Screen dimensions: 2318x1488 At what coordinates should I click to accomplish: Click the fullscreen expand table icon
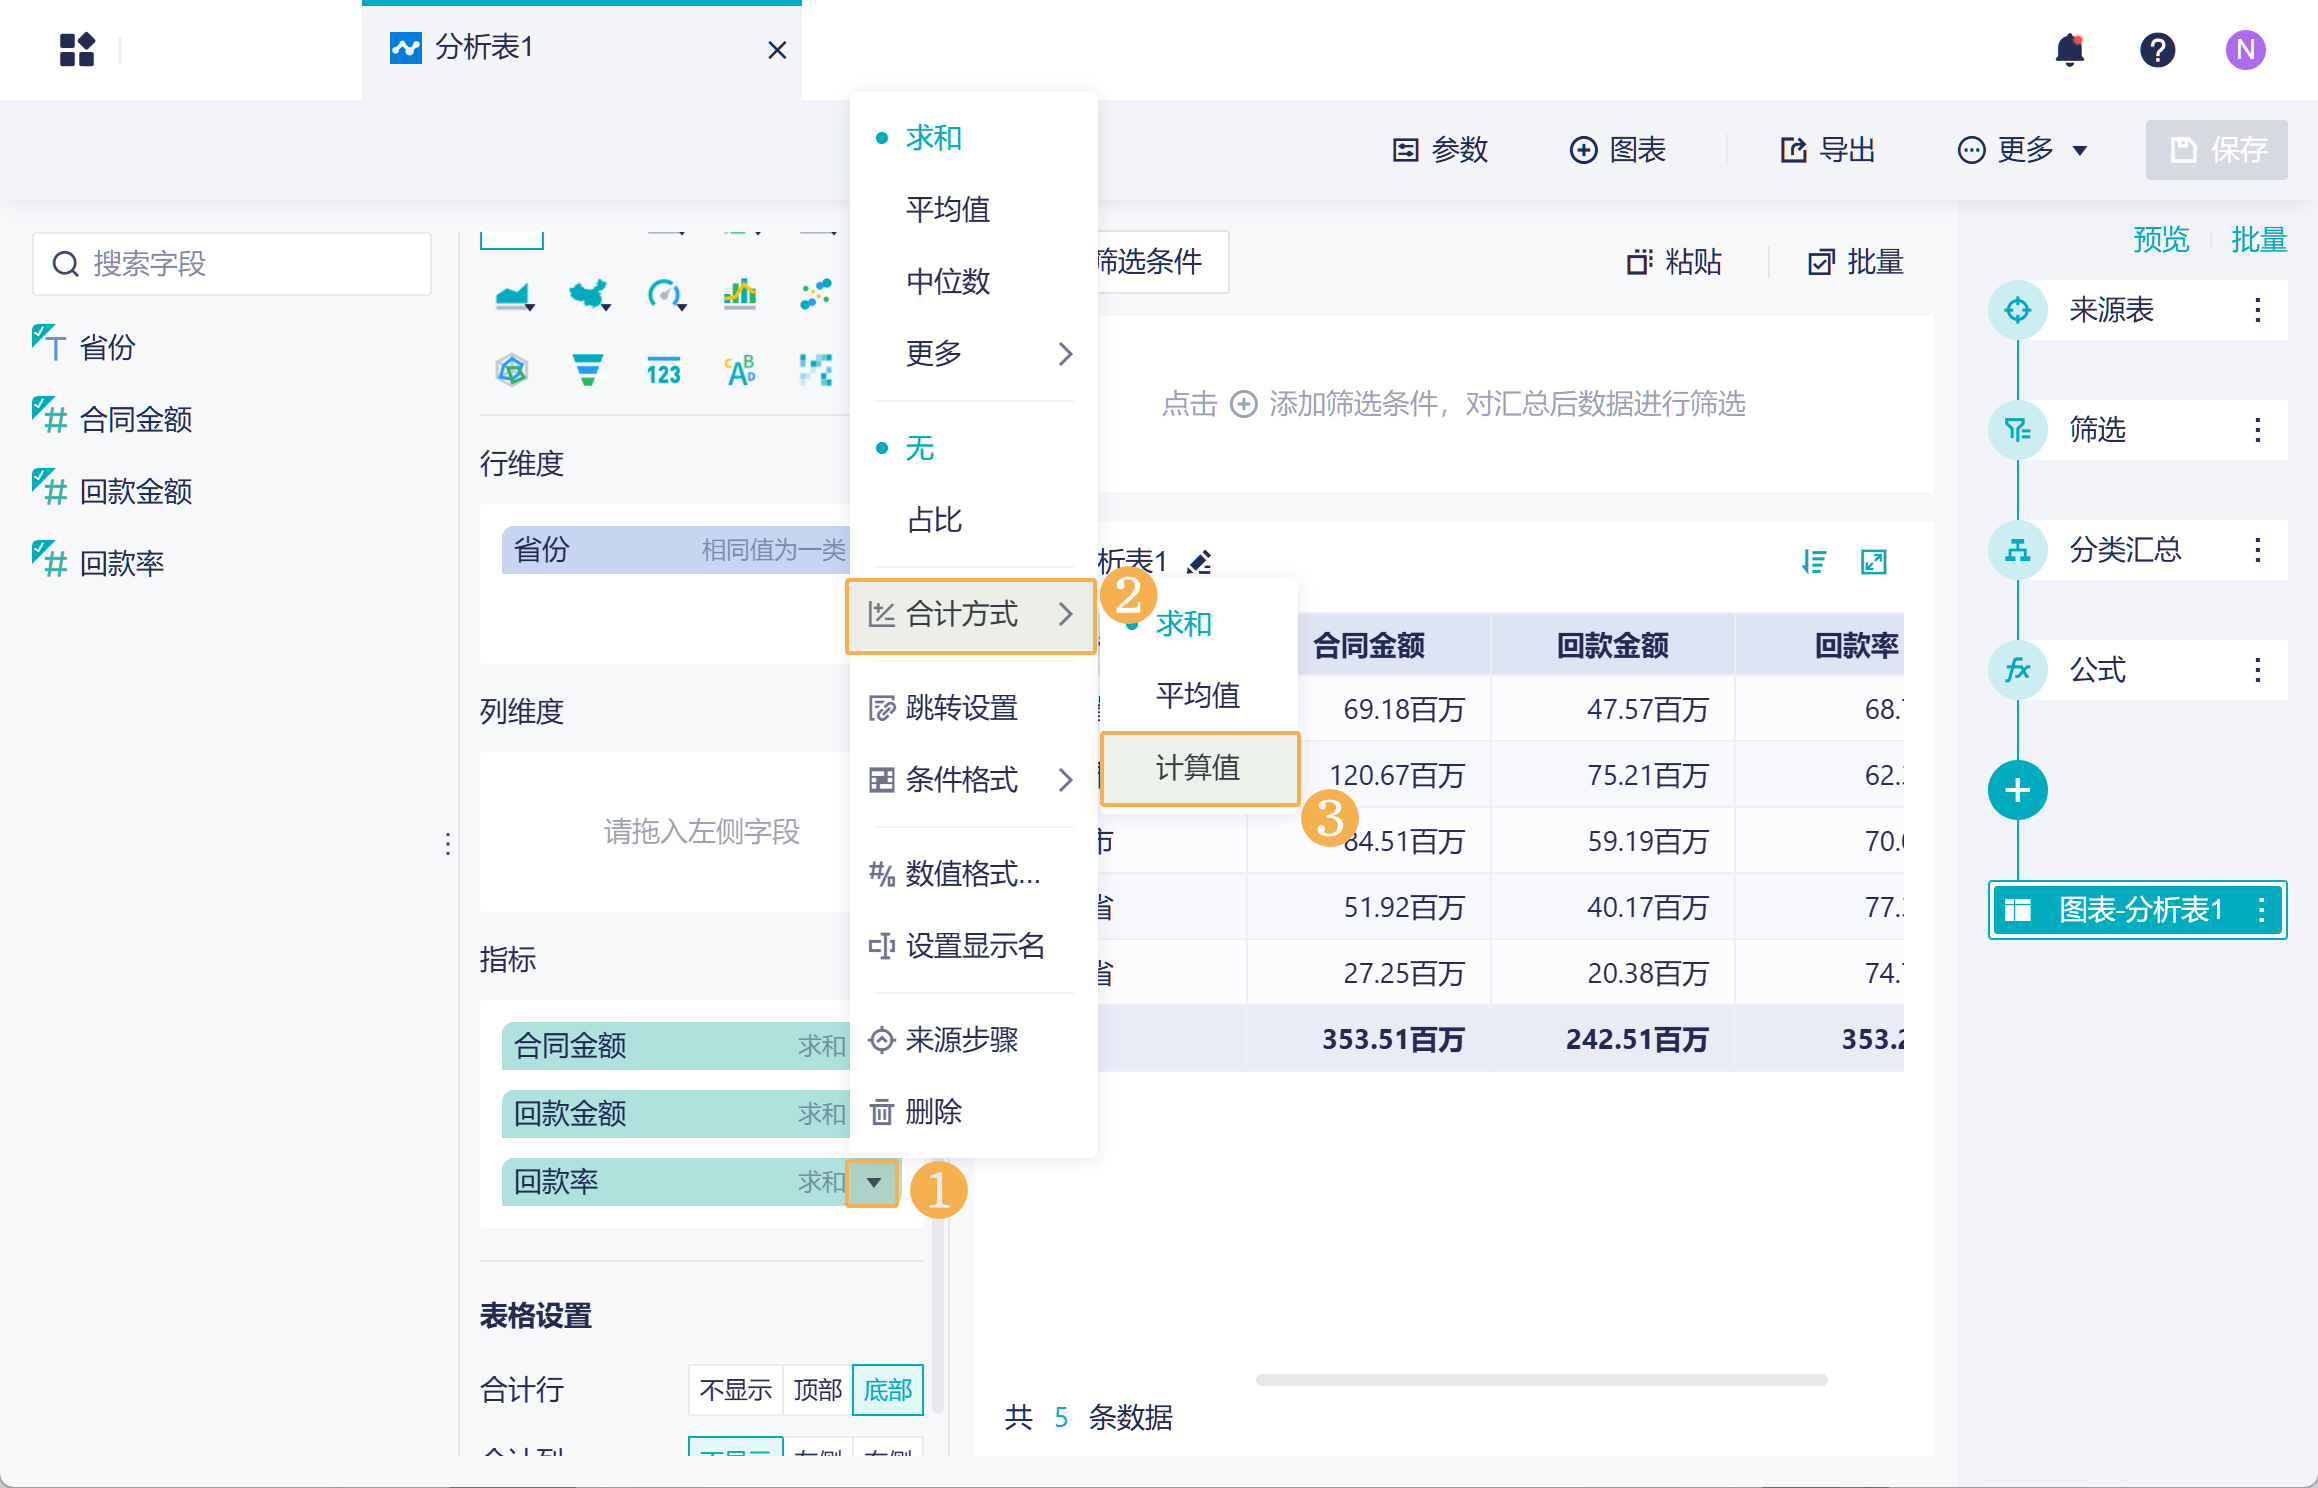(x=1873, y=562)
